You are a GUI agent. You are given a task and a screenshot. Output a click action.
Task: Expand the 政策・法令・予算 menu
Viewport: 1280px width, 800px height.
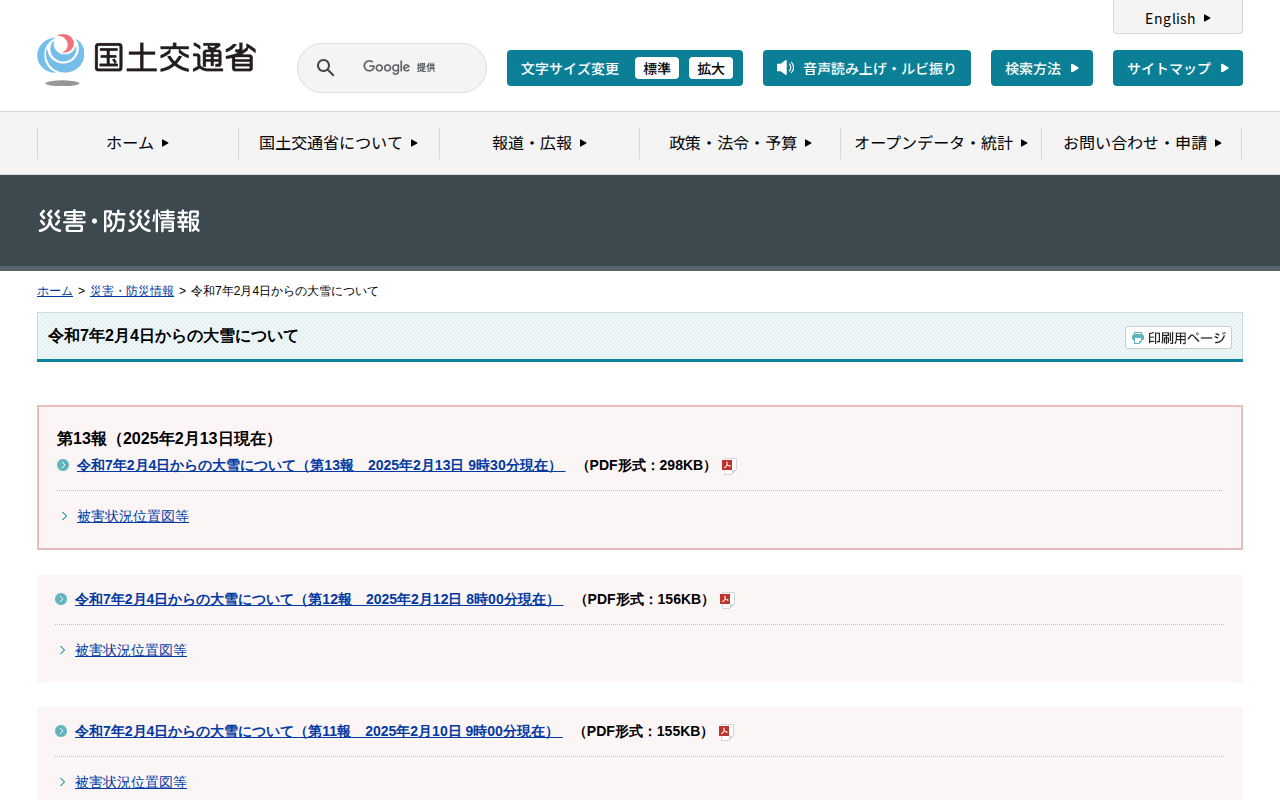pos(740,143)
